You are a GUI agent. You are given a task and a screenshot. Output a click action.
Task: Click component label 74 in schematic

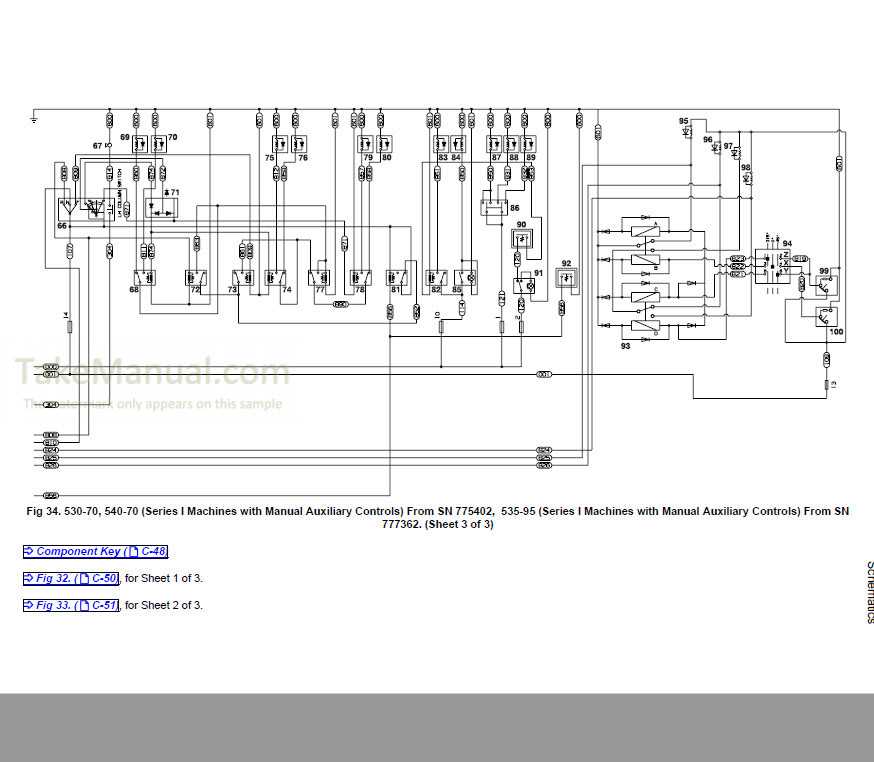tap(287, 289)
